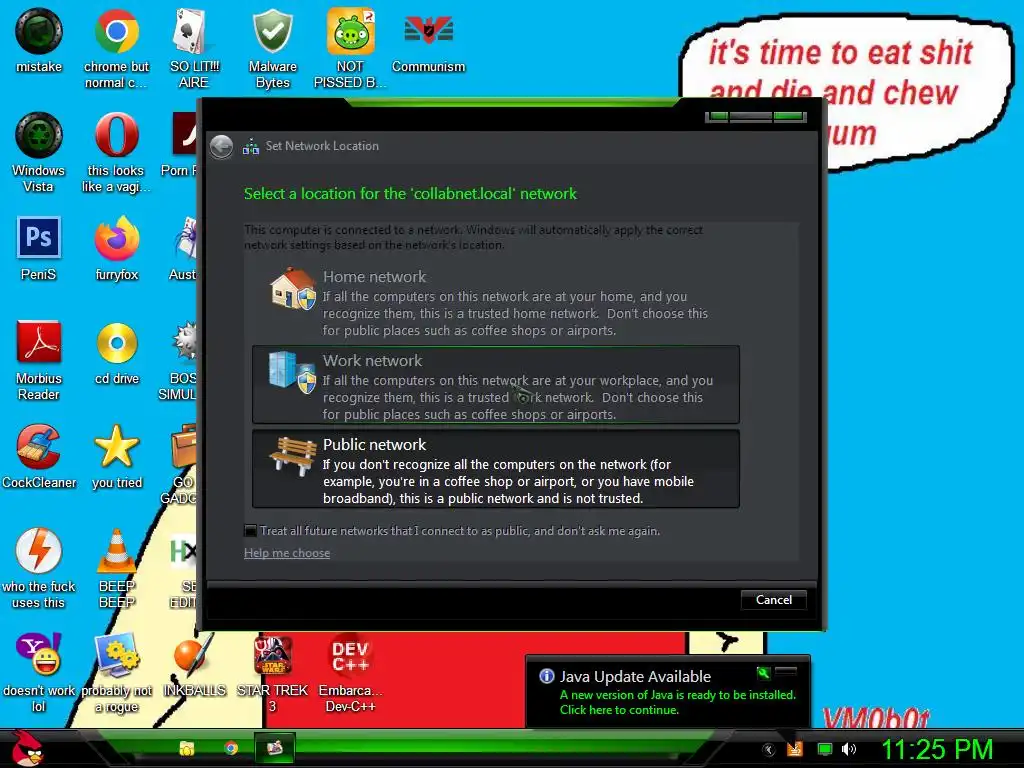The image size is (1024, 768).
Task: Open the 'Morbius Reader' Adobe icon
Action: [x=39, y=360]
